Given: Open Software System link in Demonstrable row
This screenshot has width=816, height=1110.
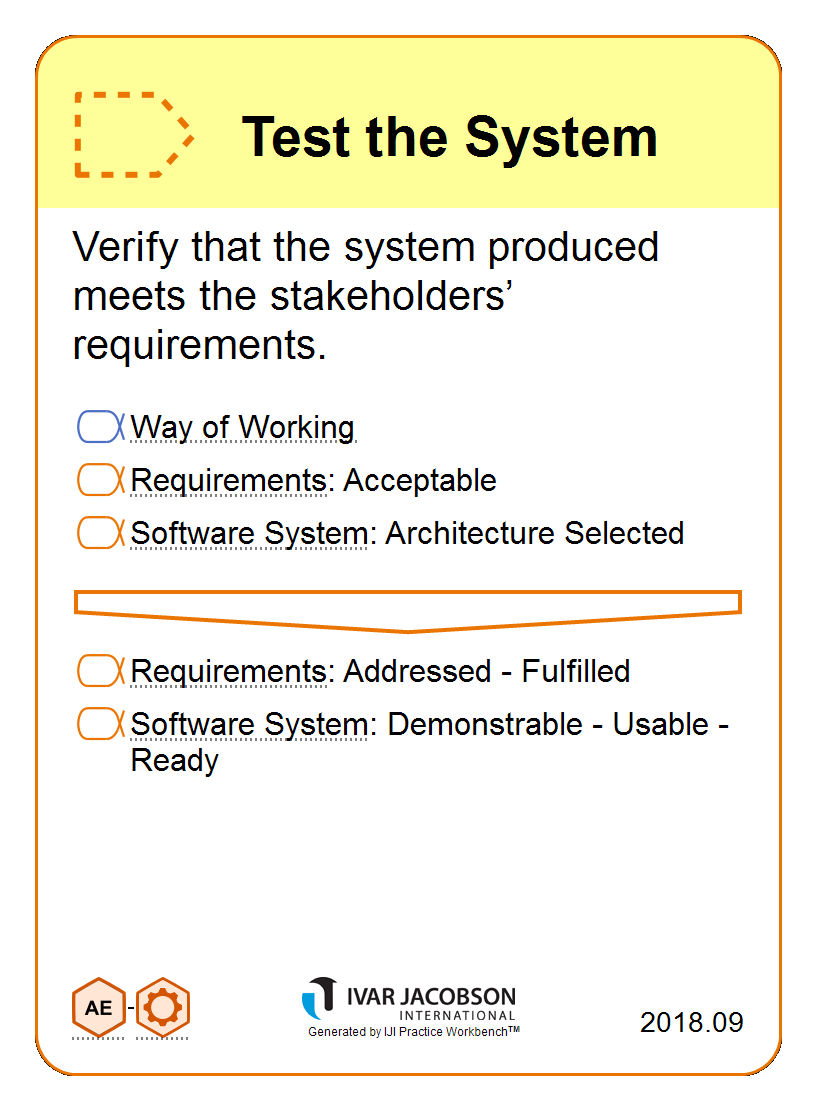Looking at the screenshot, I should pos(249,724).
